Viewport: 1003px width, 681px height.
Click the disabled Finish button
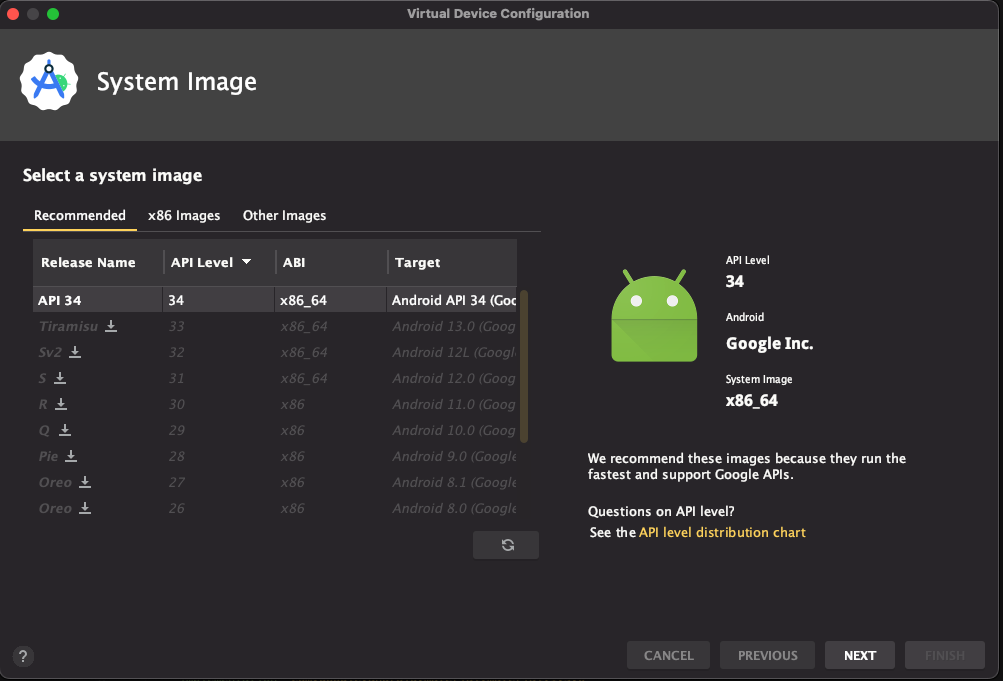tap(945, 655)
